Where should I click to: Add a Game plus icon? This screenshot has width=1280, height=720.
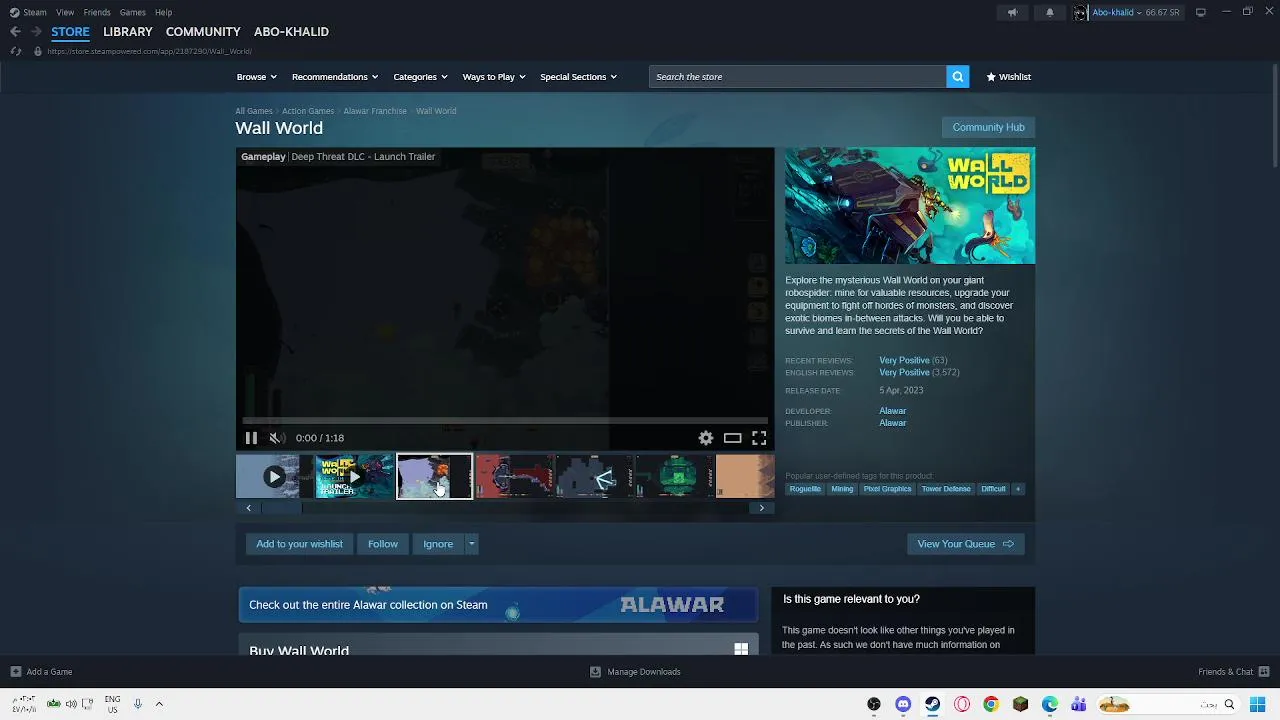coord(15,672)
